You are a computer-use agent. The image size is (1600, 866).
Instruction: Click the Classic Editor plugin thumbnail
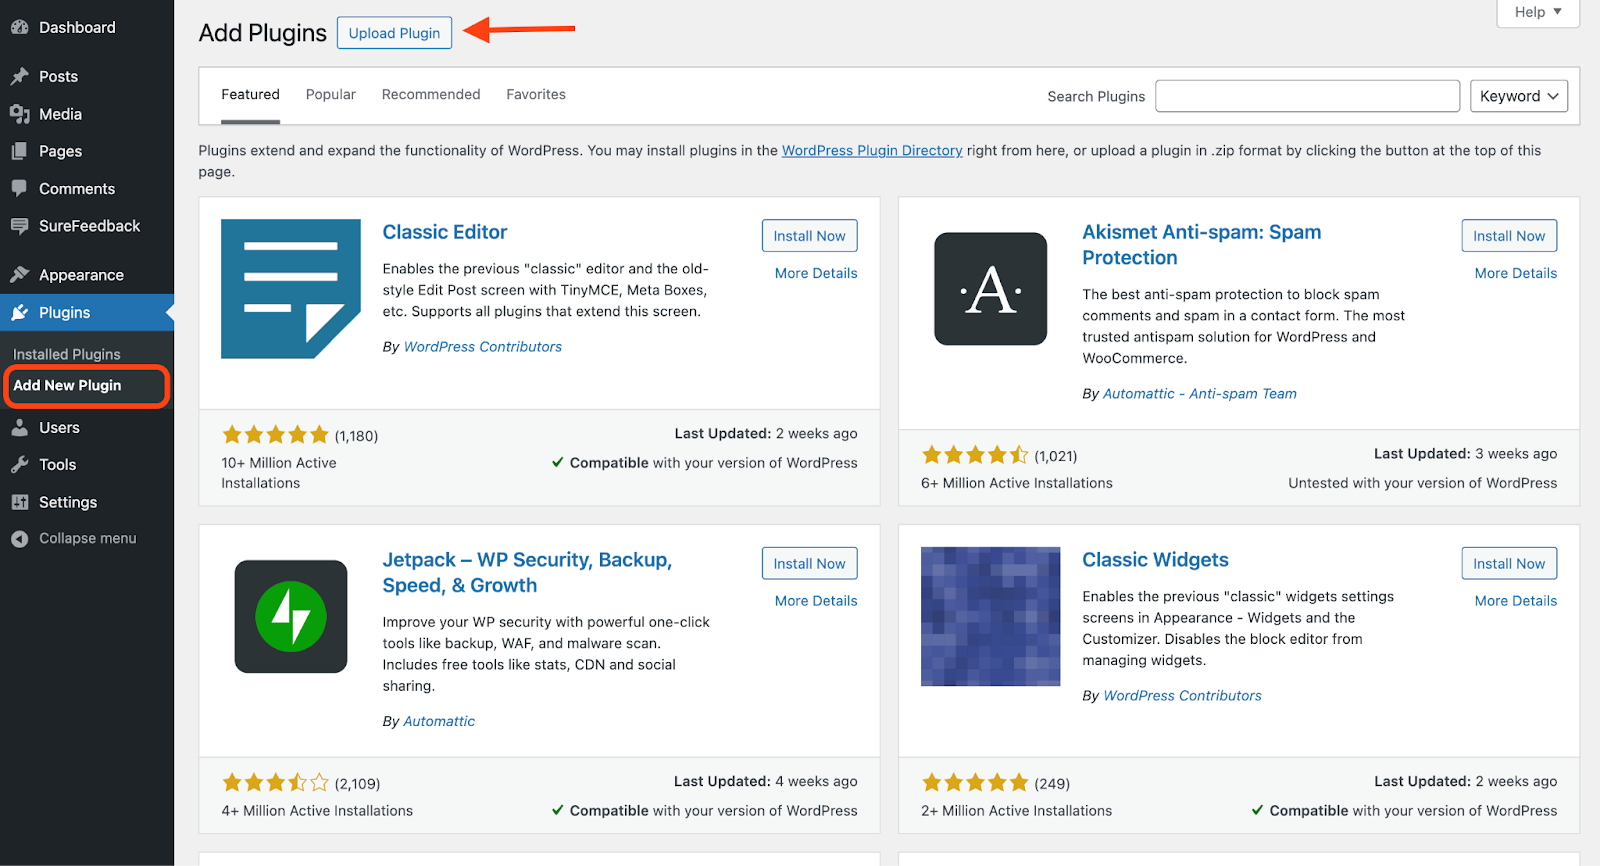(291, 289)
